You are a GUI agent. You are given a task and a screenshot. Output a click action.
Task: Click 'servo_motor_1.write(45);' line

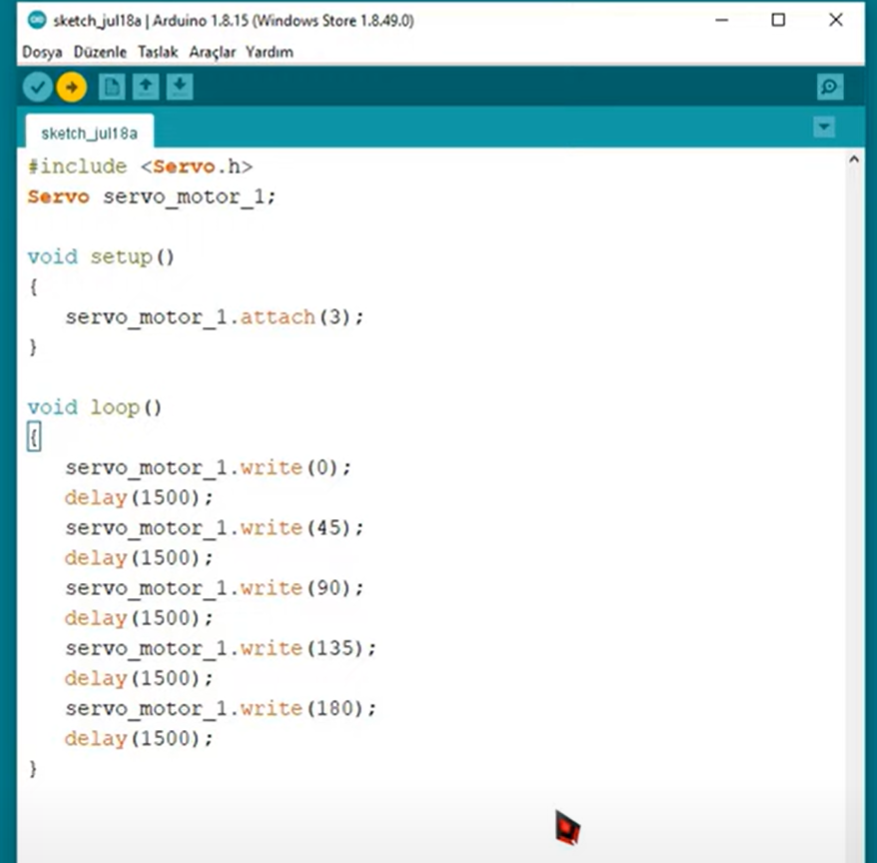click(215, 528)
